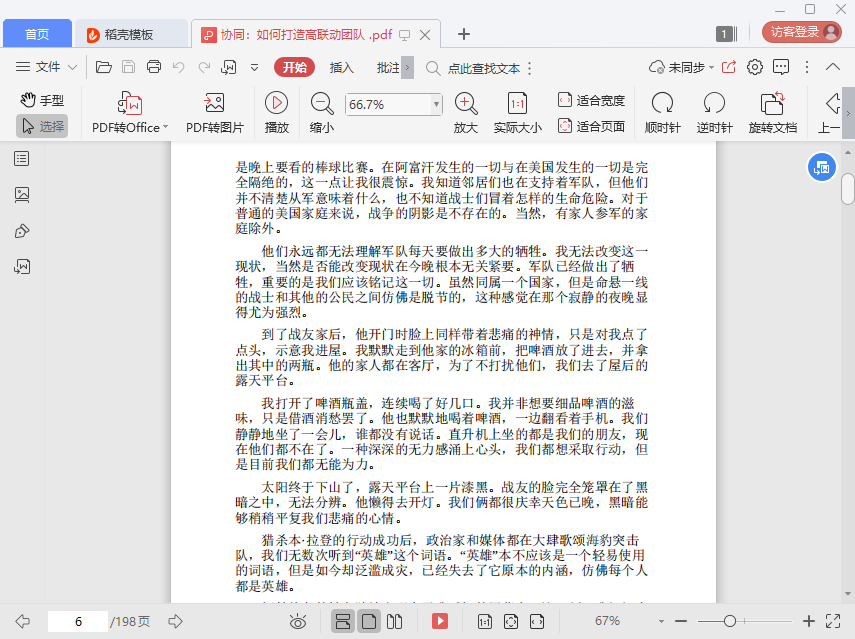Open the 未同步 sync dropdown
Viewport: 855px width, 639px height.
tap(682, 67)
